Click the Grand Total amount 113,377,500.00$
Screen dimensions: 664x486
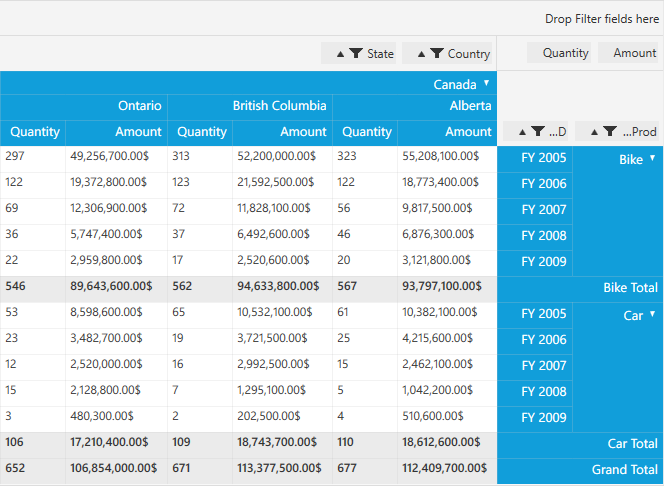(x=282, y=469)
